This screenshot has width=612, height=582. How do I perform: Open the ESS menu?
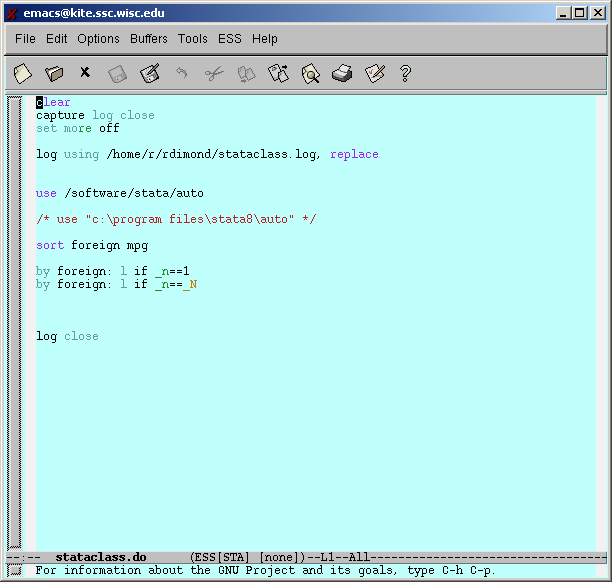pyautogui.click(x=230, y=39)
